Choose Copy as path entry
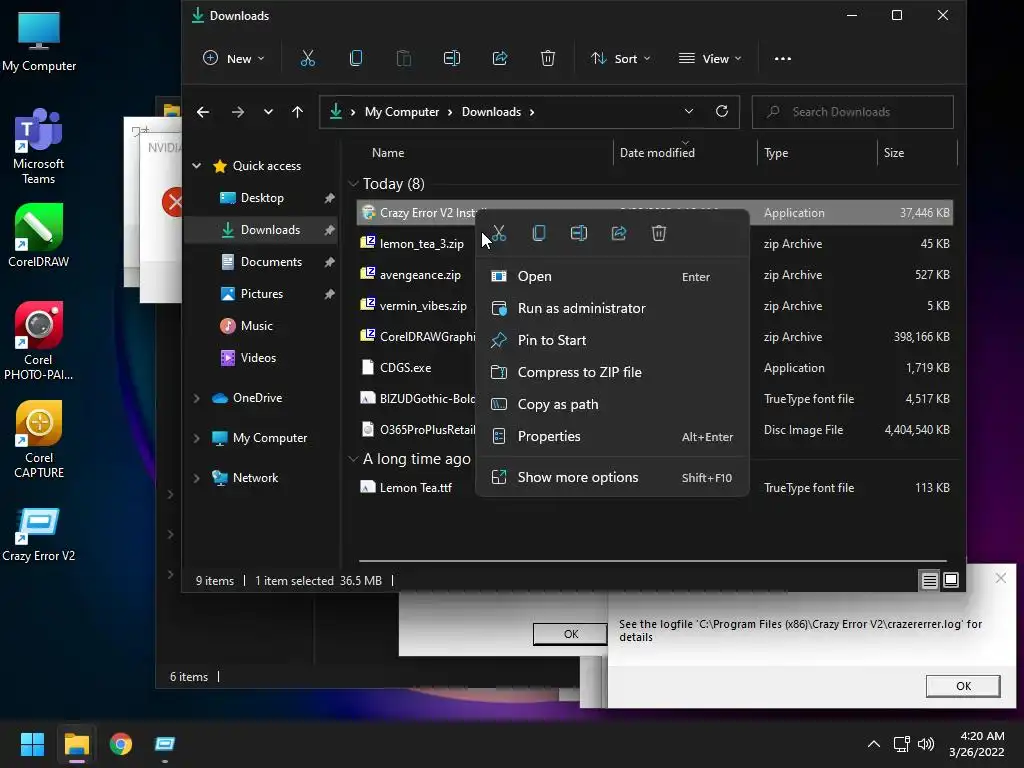This screenshot has width=1024, height=768. pos(612,404)
